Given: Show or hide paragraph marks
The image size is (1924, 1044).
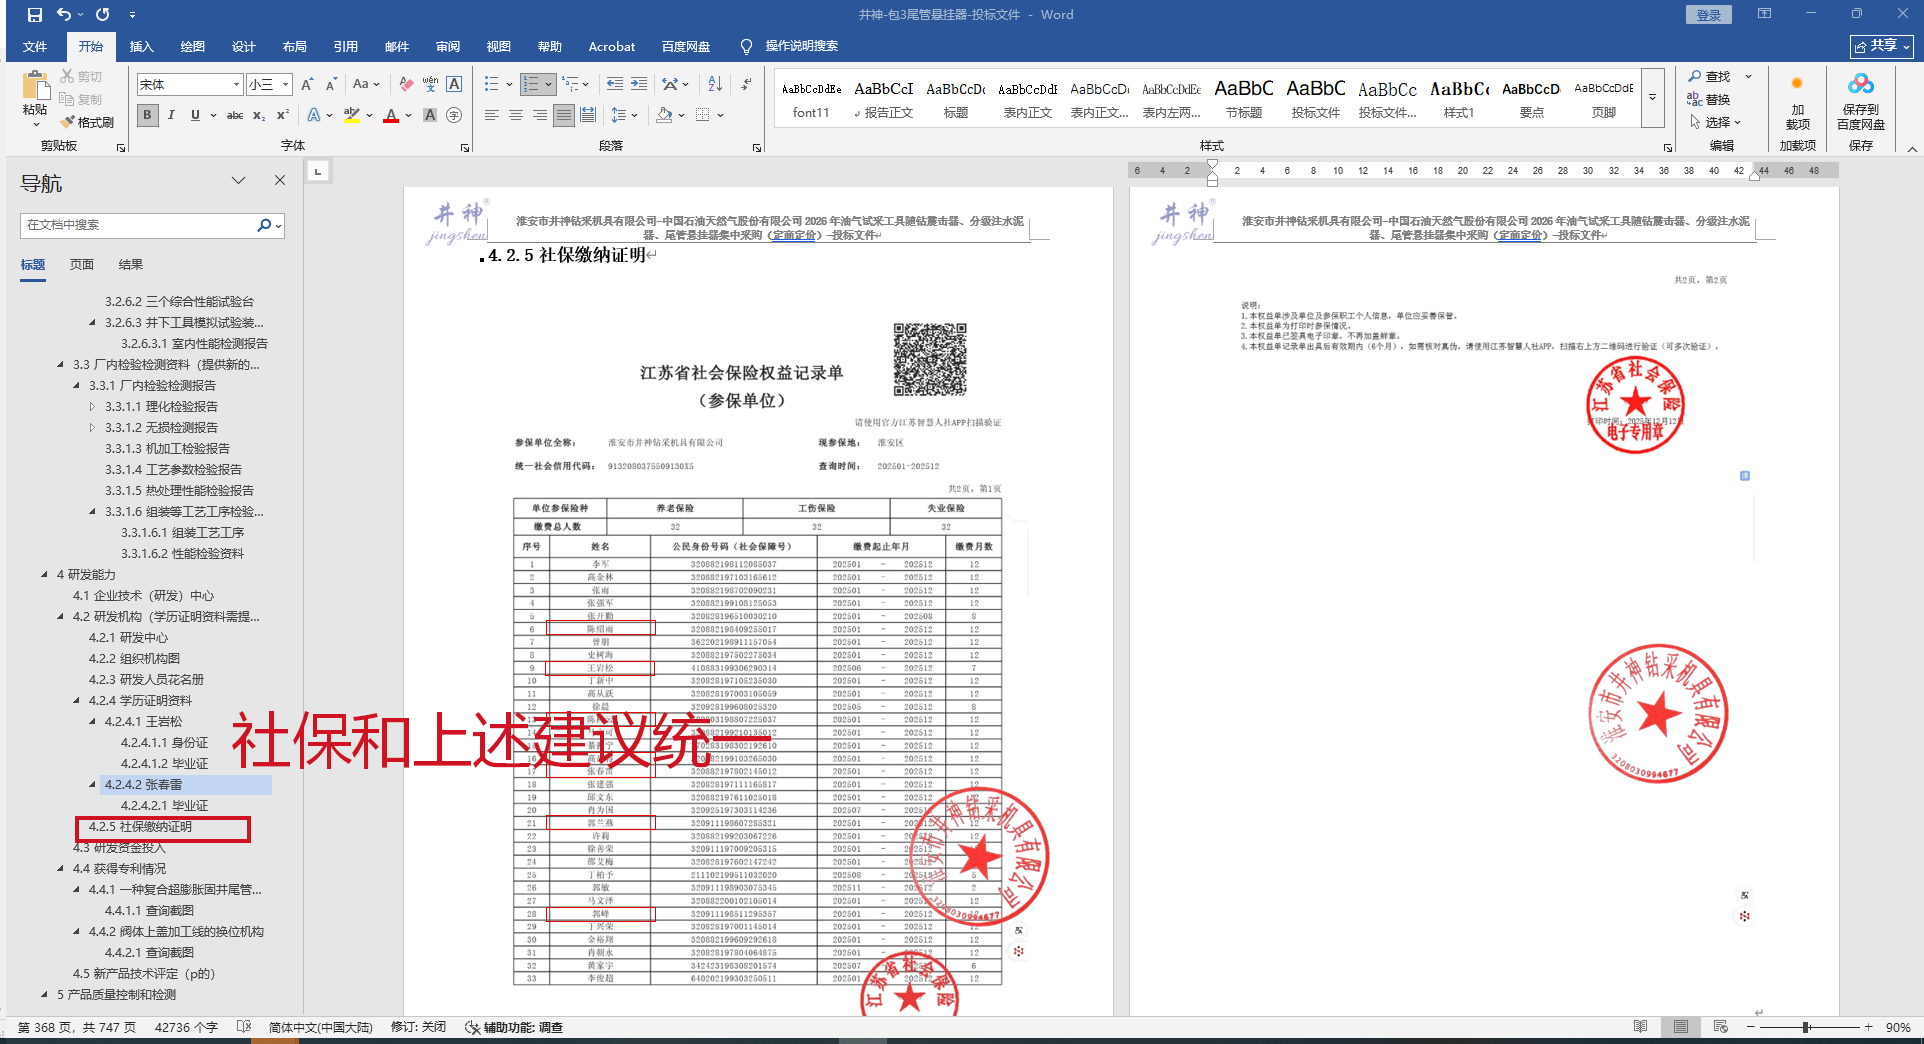Looking at the screenshot, I should pyautogui.click(x=746, y=84).
